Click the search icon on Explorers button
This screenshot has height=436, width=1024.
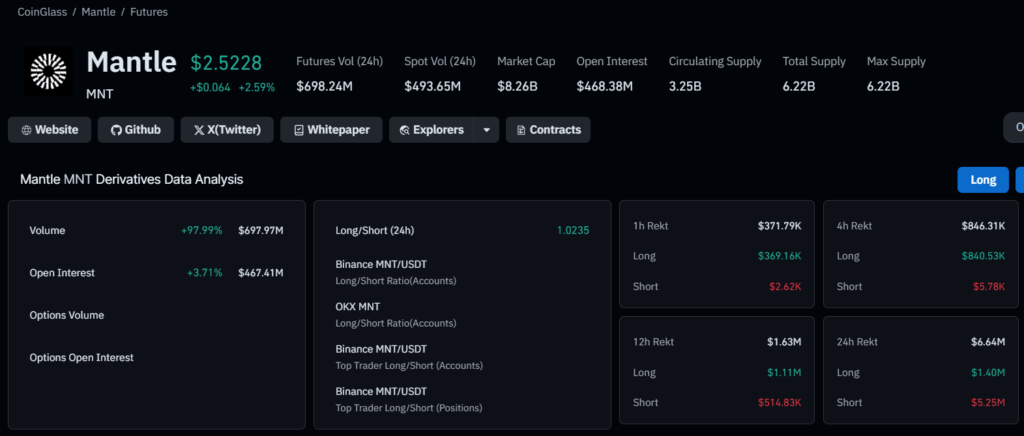coord(404,130)
